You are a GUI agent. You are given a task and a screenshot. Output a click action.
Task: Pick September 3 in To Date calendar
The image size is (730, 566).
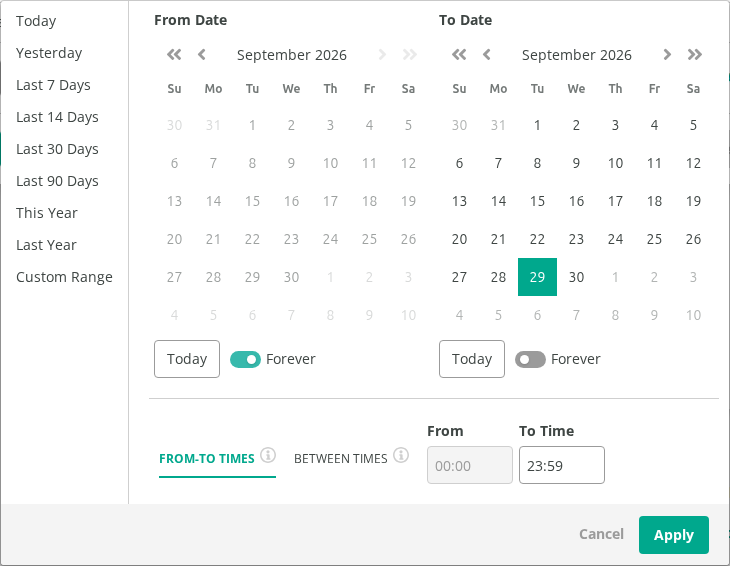tap(615, 125)
